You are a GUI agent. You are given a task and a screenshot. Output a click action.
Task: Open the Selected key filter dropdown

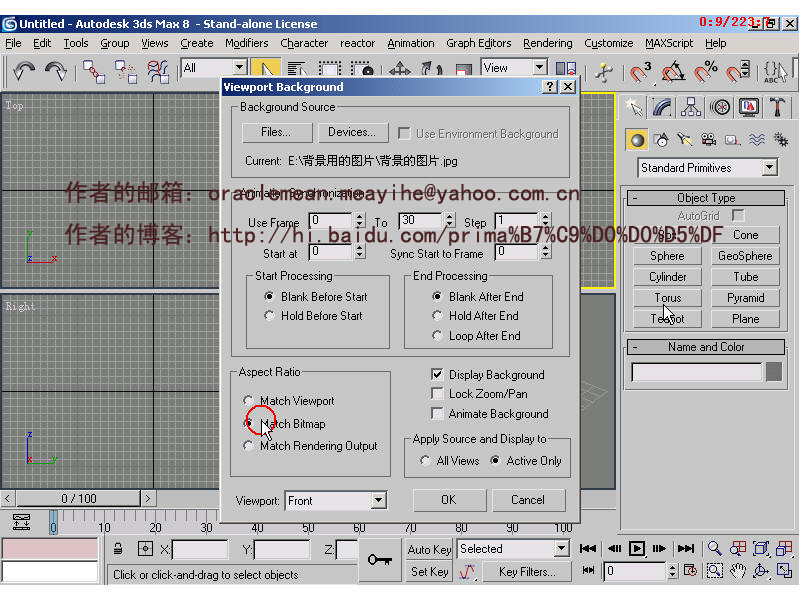coord(561,548)
